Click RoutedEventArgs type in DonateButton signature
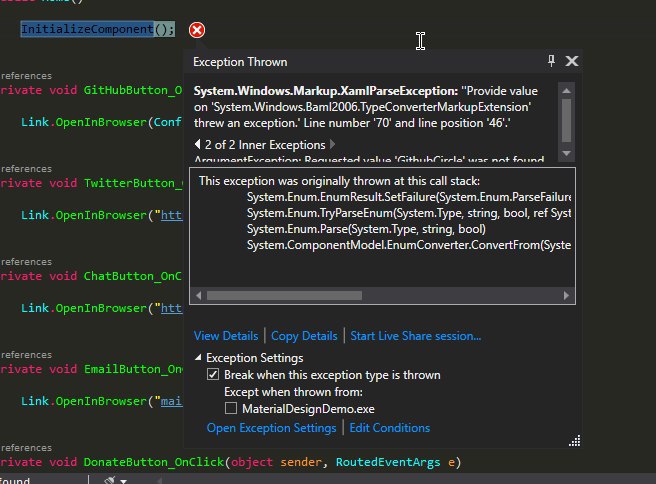Viewport: 656px width, 484px height. pyautogui.click(x=388, y=462)
